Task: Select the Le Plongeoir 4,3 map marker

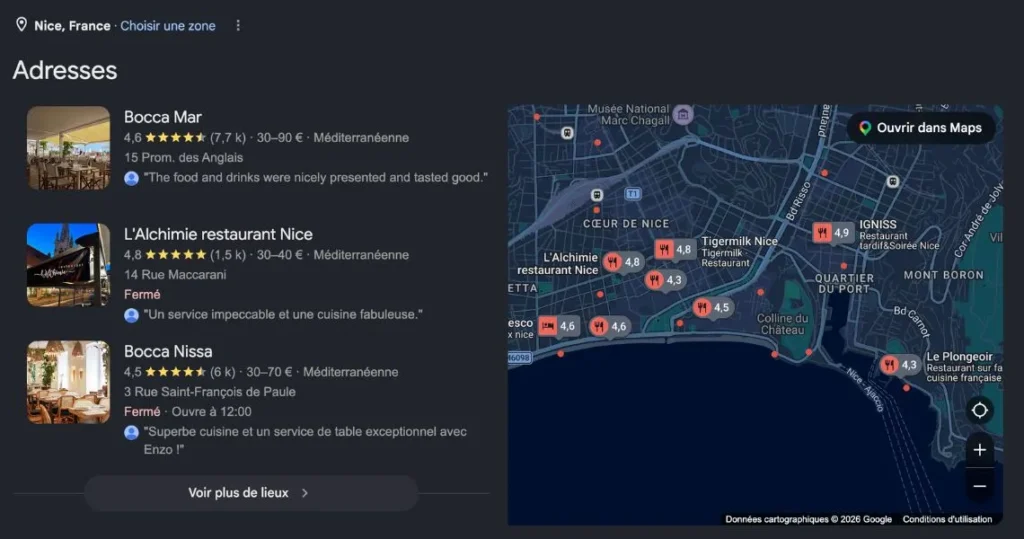Action: 899,365
